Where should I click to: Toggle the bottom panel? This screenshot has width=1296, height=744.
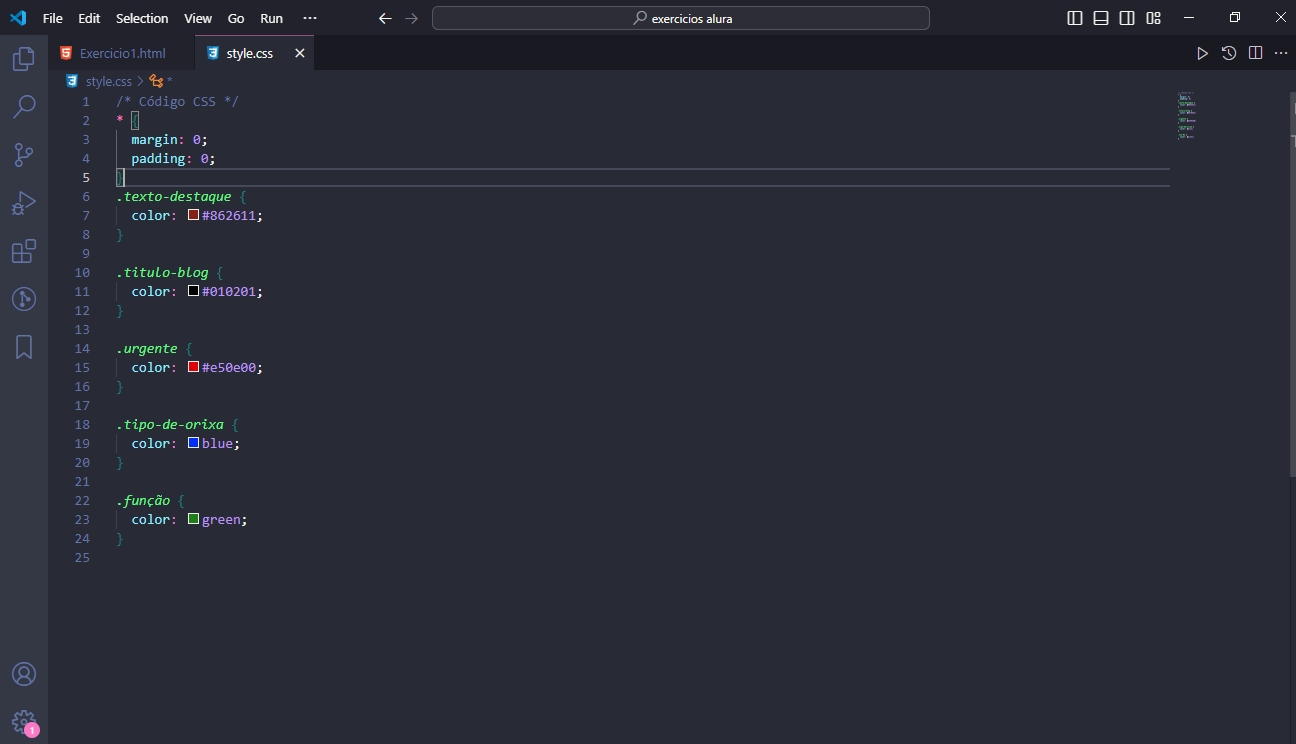pyautogui.click(x=1101, y=18)
